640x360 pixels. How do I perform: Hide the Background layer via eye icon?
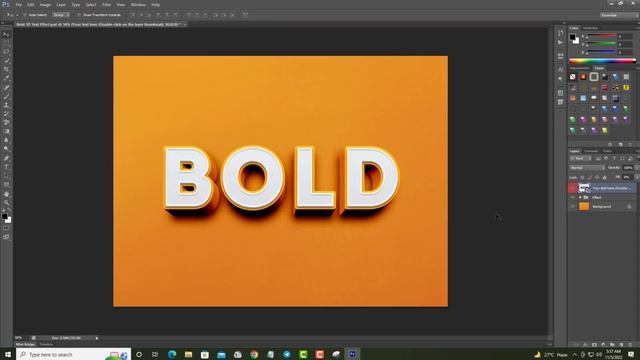(572, 207)
